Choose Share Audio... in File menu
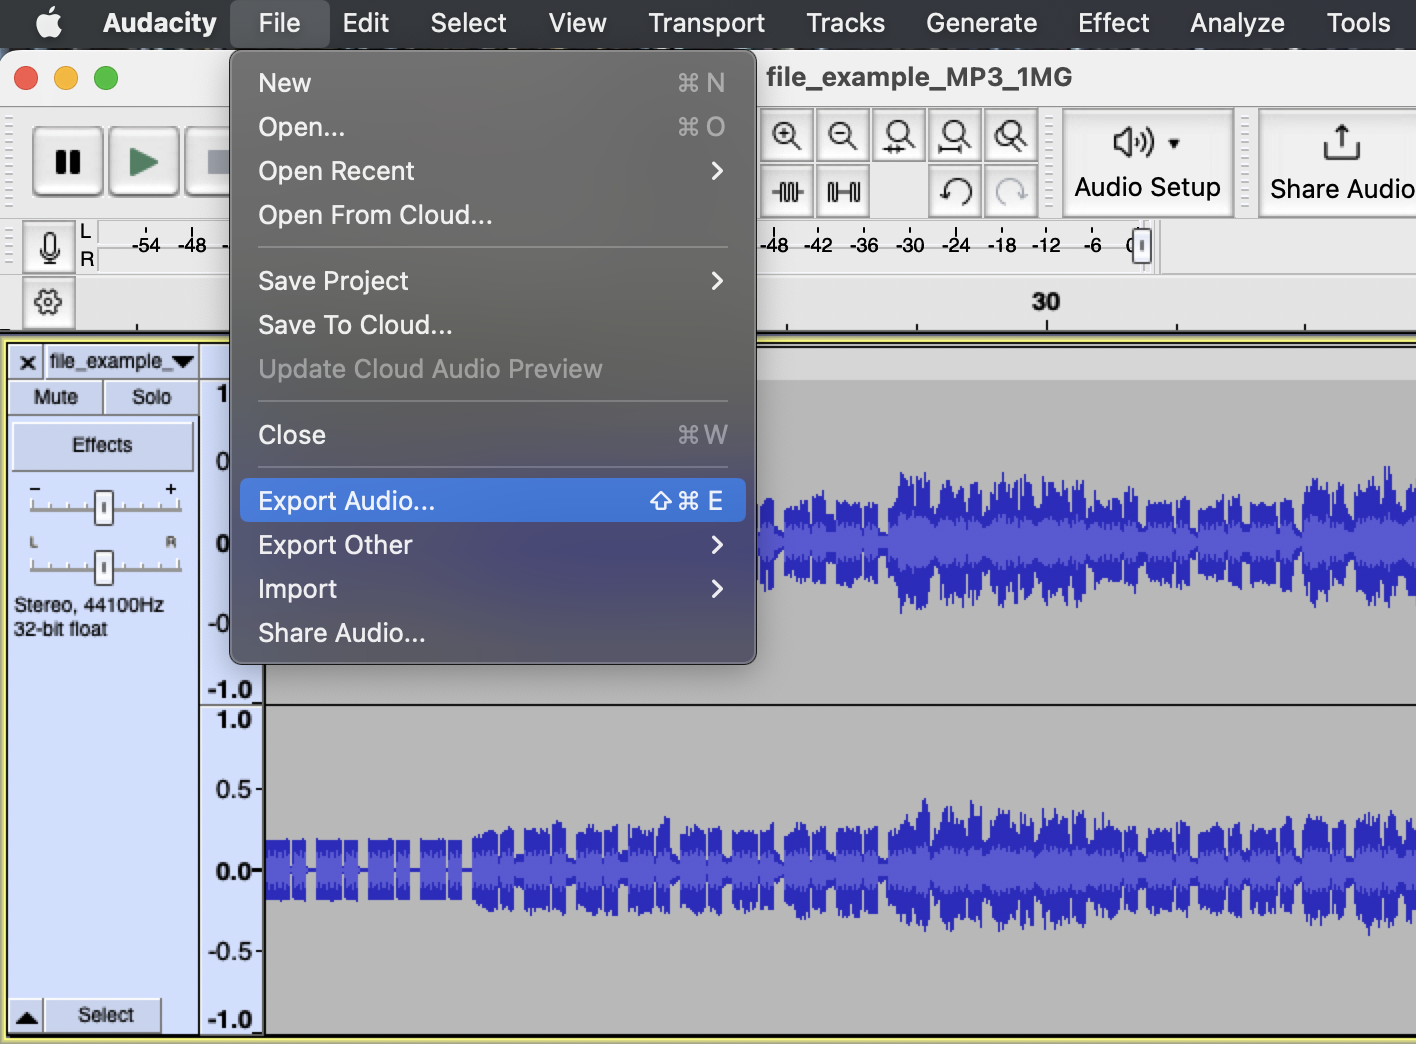This screenshot has width=1416, height=1044. pos(492,633)
